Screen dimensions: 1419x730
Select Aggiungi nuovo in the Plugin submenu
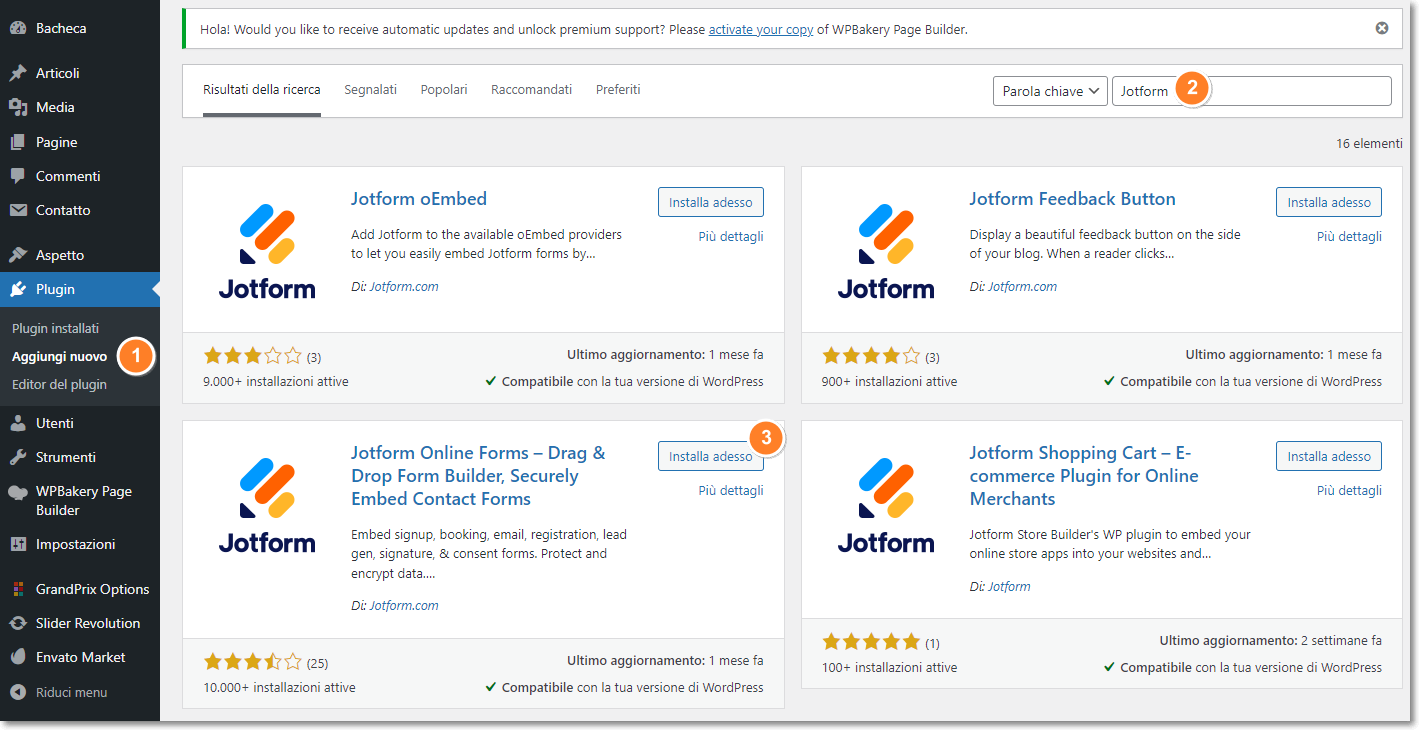point(60,357)
